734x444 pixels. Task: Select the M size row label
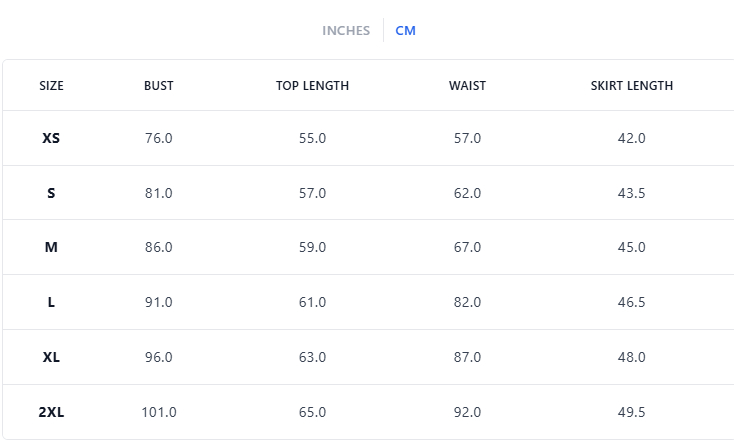51,247
